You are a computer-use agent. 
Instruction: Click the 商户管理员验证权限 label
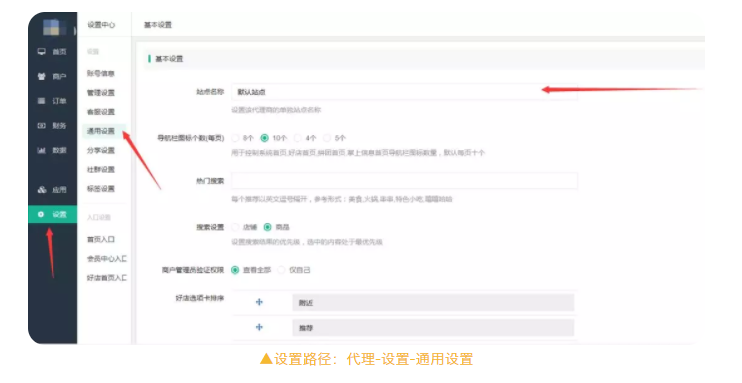[193, 270]
